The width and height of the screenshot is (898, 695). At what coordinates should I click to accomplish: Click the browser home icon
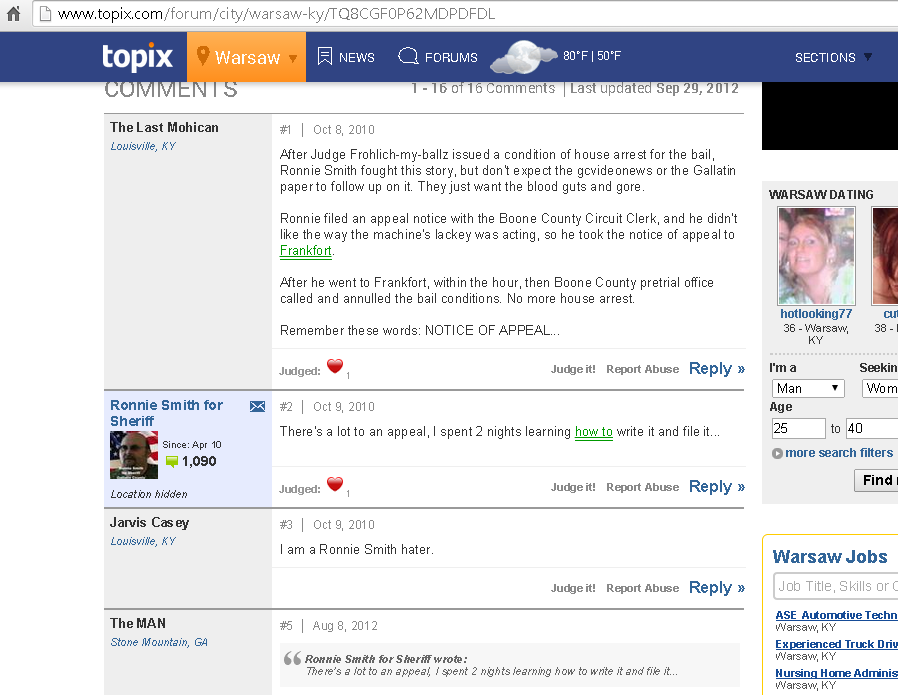(x=13, y=13)
